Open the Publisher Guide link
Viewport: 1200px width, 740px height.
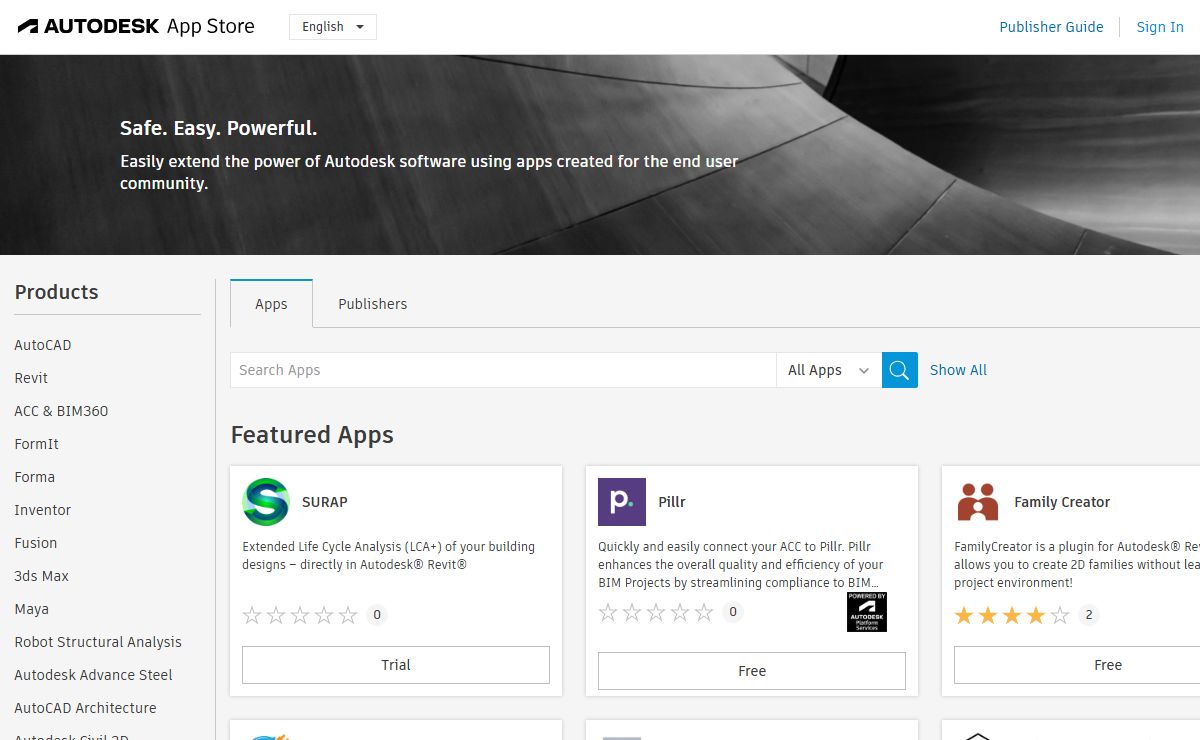coord(1051,27)
